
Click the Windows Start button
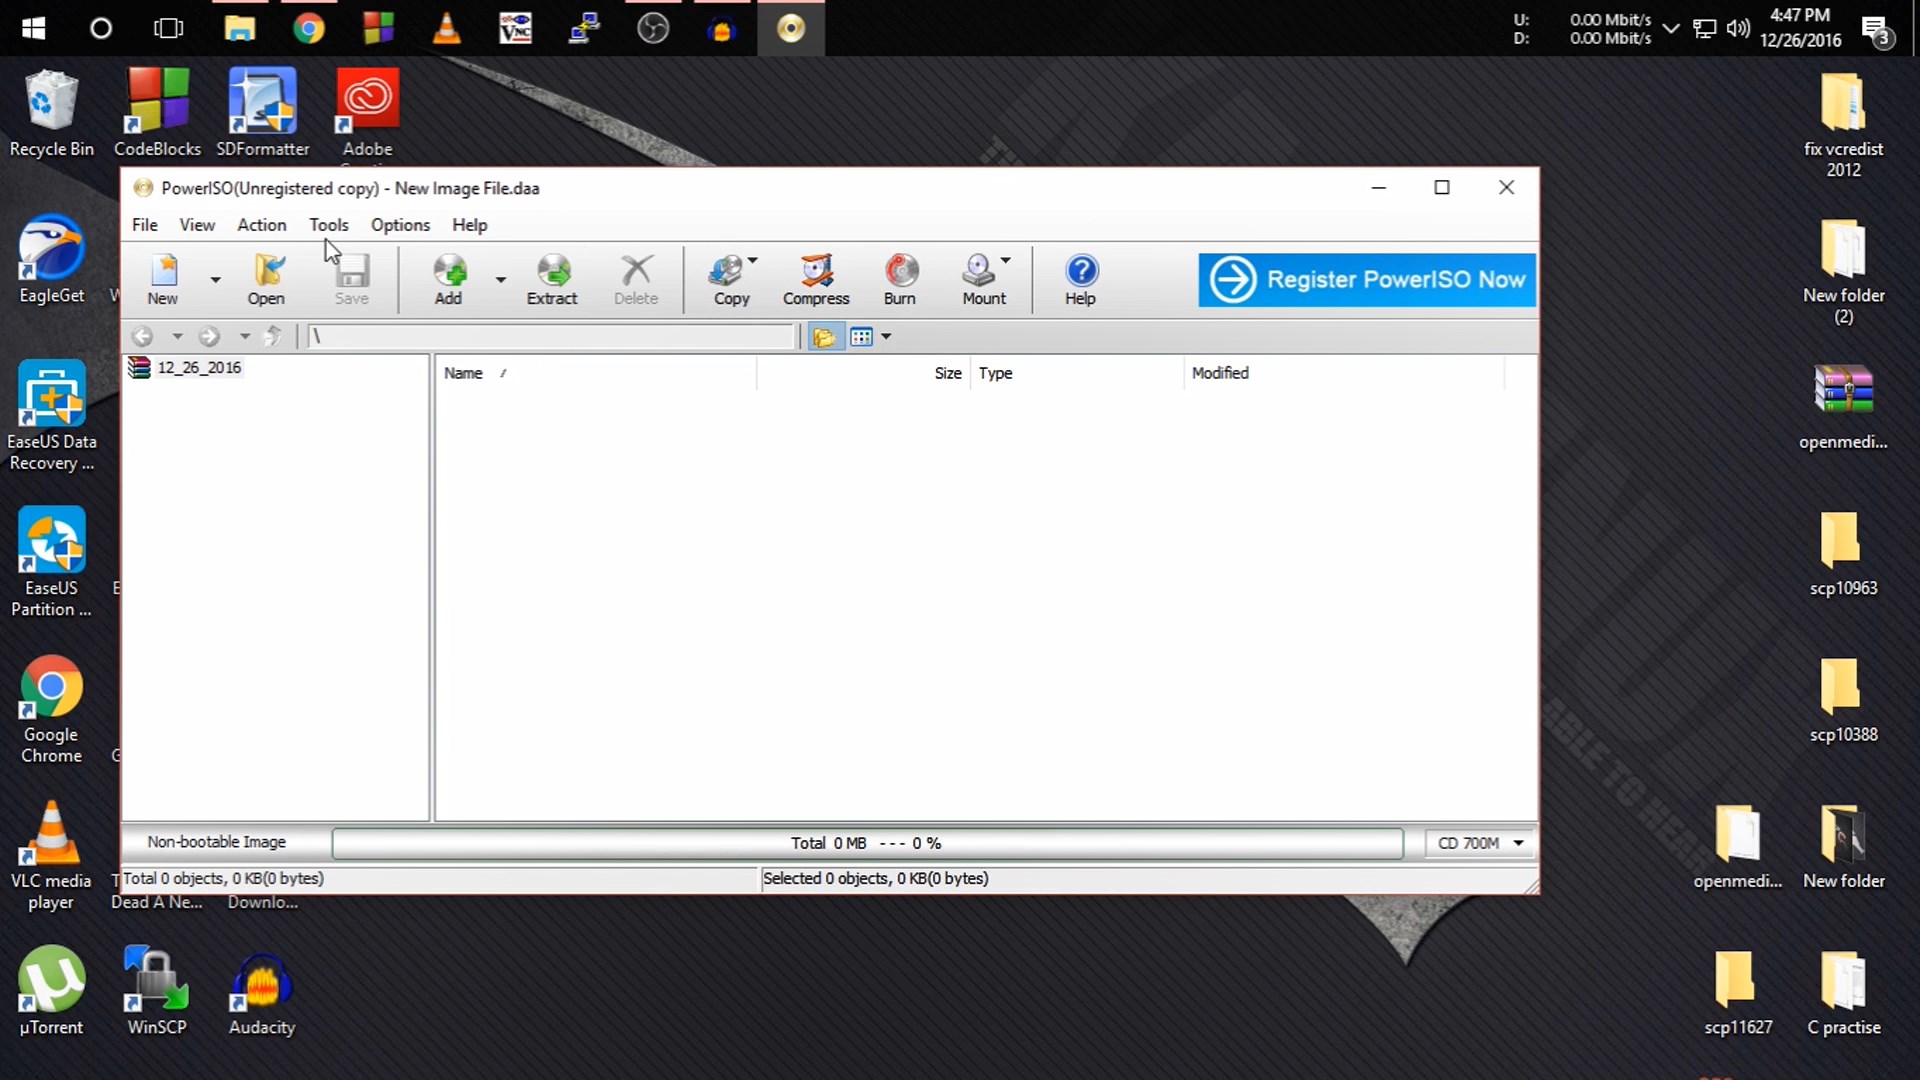point(33,28)
